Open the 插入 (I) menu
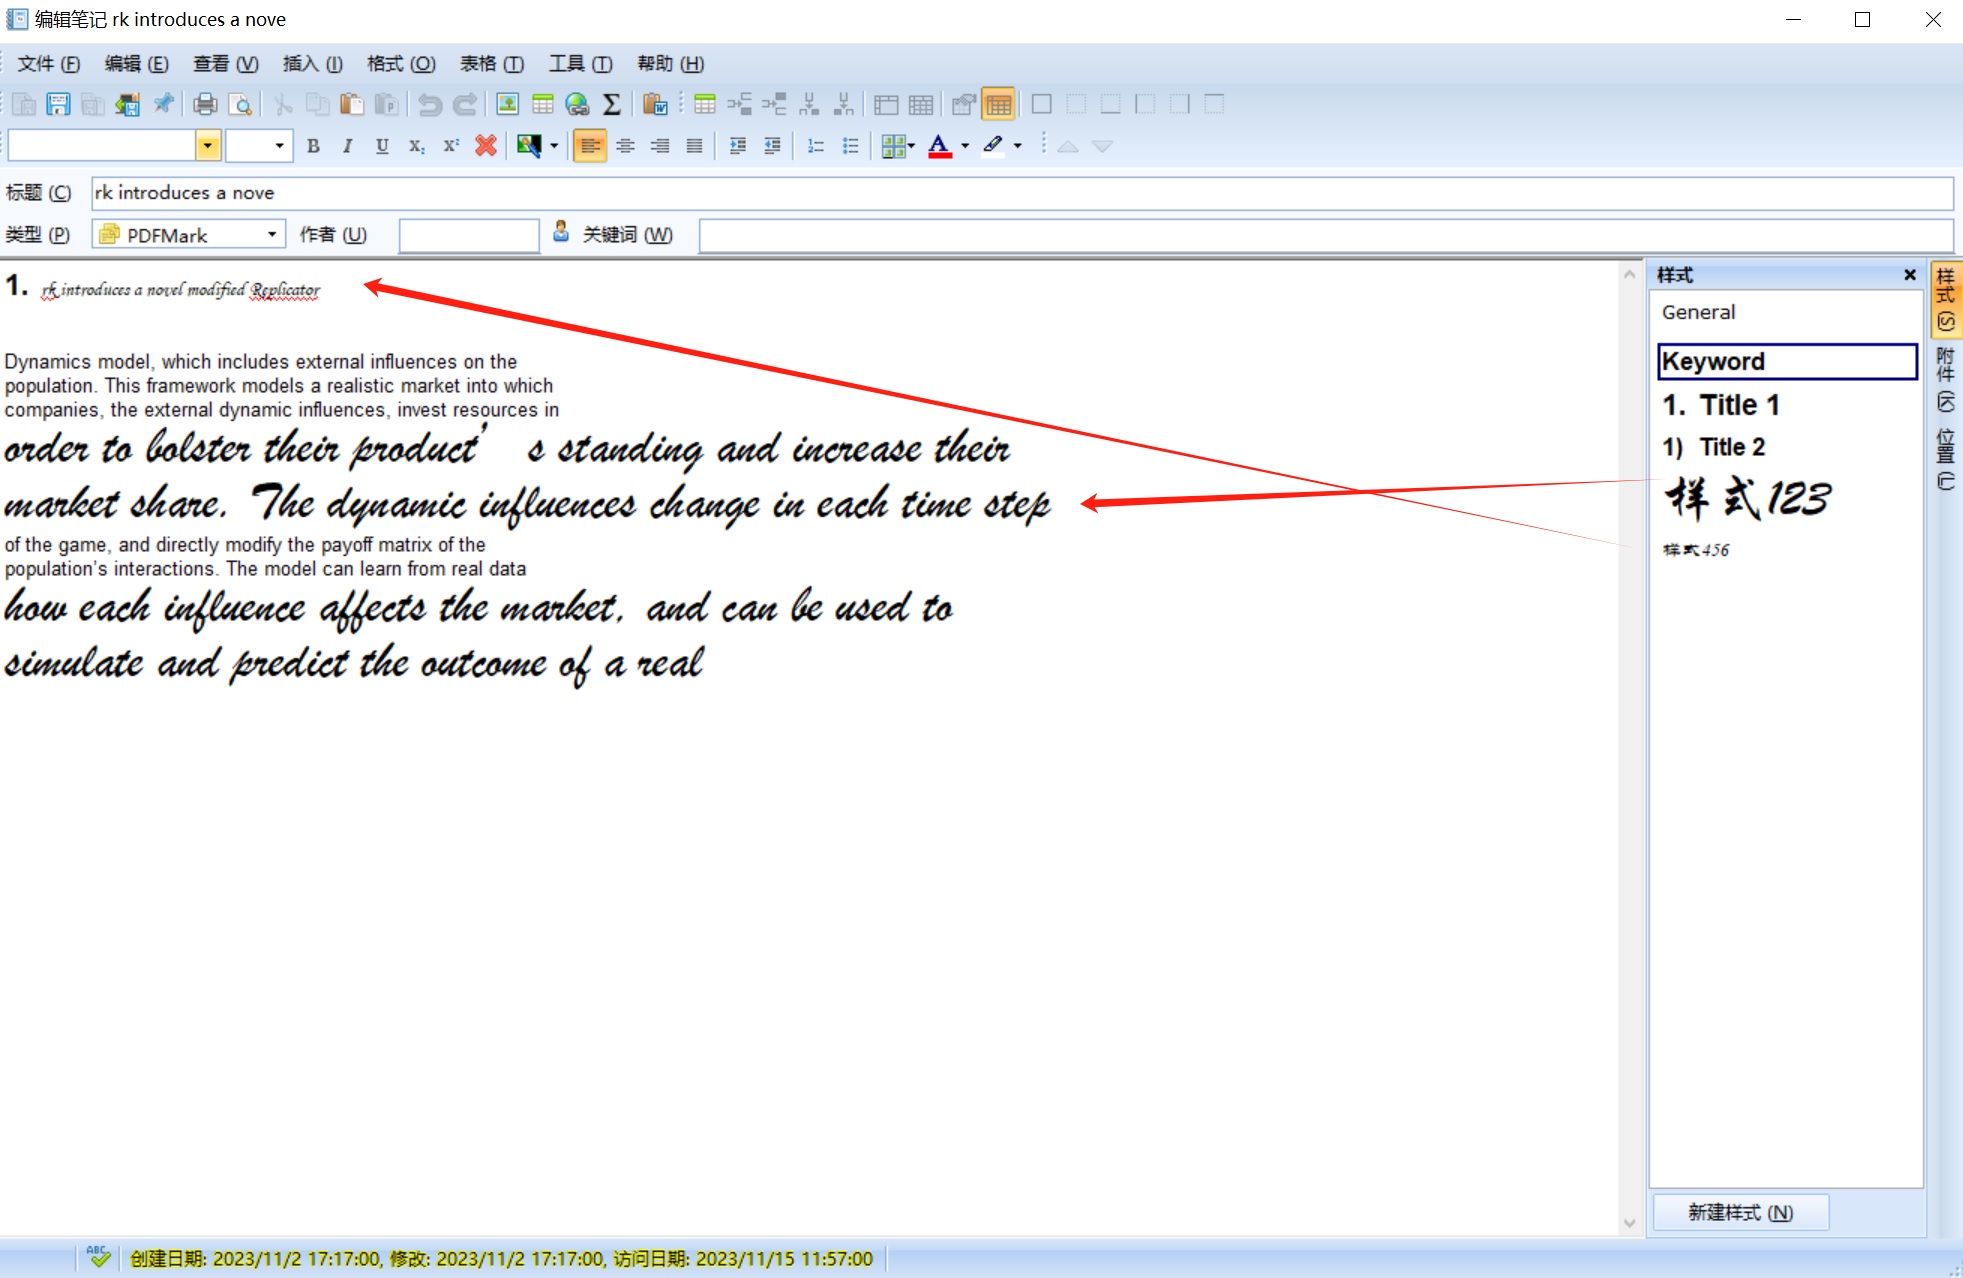1963x1278 pixels. [x=313, y=64]
